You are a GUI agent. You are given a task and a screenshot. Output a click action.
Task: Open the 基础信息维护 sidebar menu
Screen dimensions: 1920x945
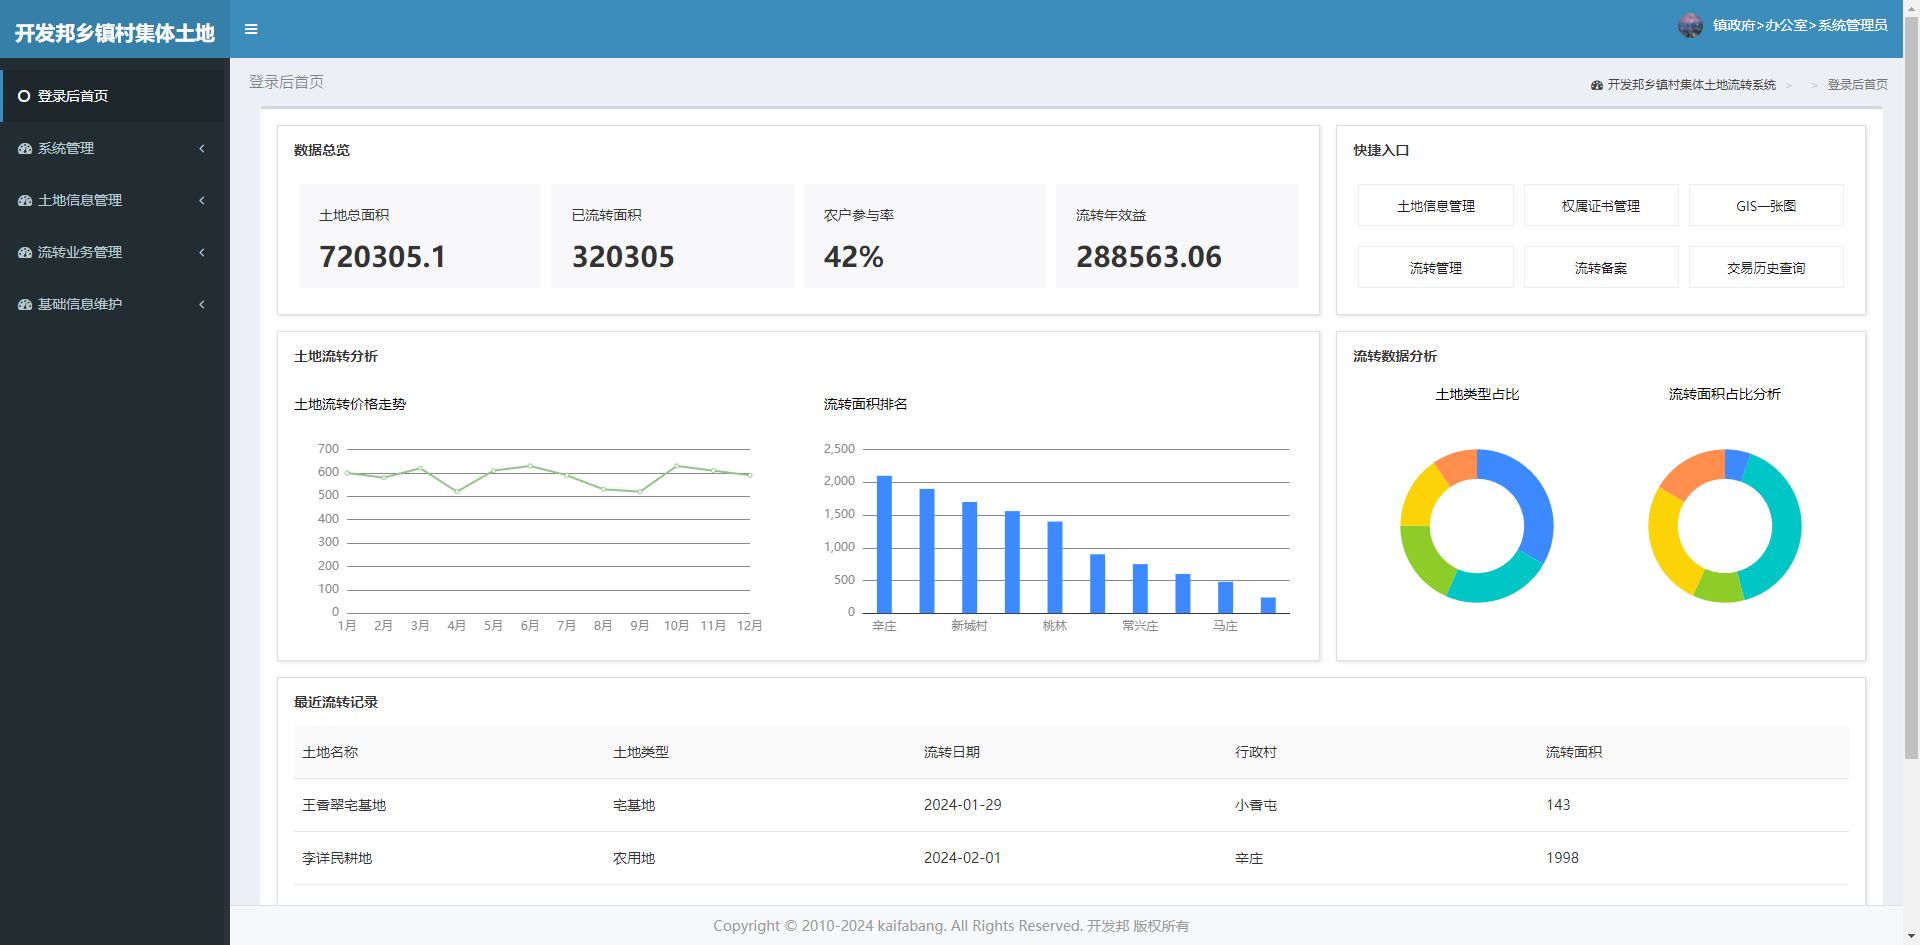tap(115, 304)
